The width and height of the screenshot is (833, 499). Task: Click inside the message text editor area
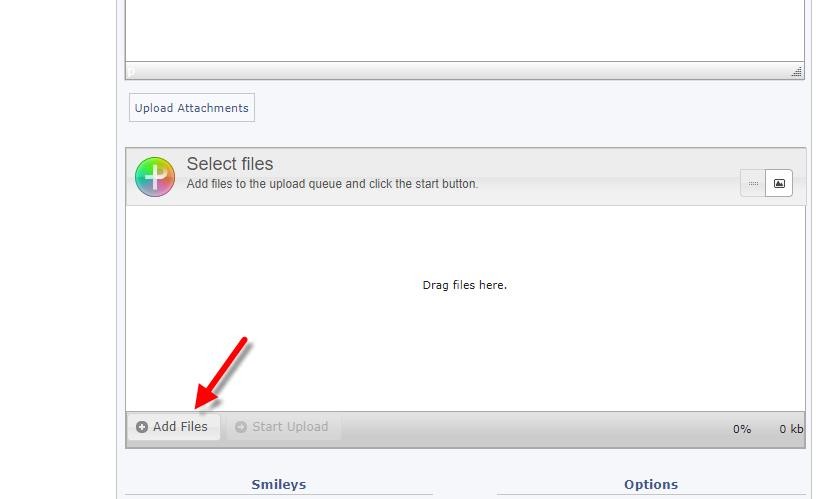464,30
